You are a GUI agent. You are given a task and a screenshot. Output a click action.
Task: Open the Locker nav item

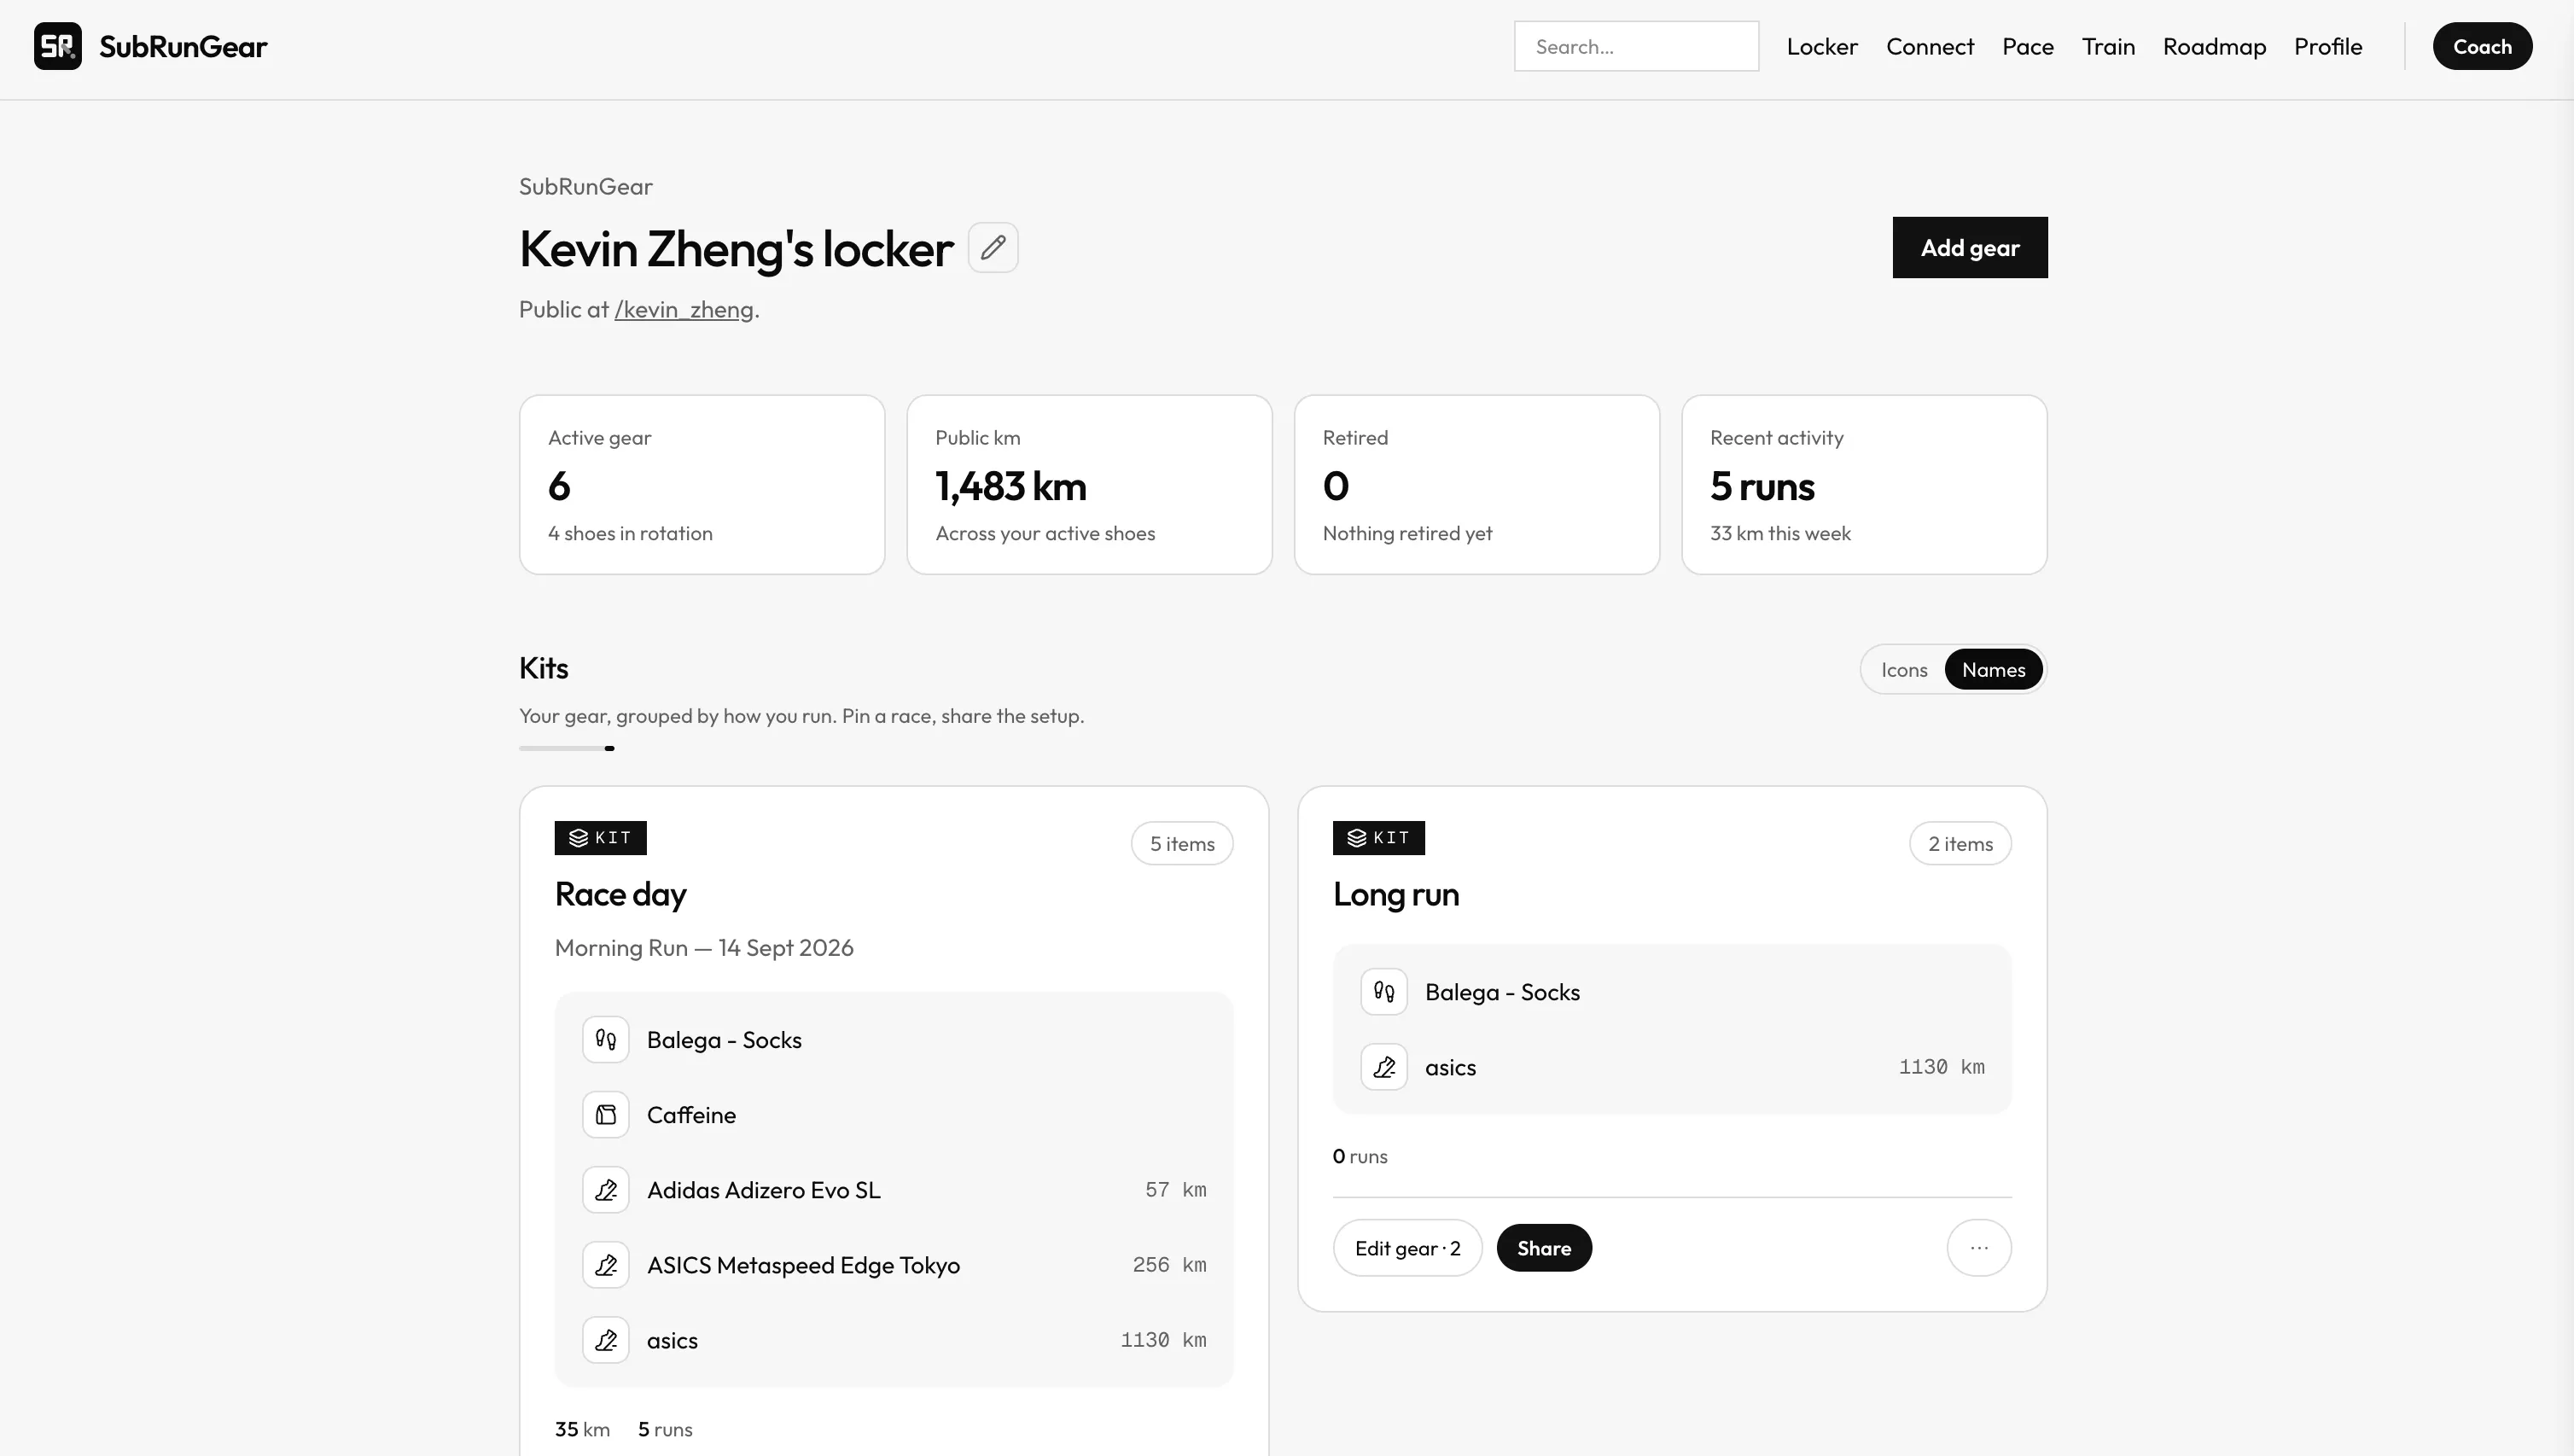1822,46
